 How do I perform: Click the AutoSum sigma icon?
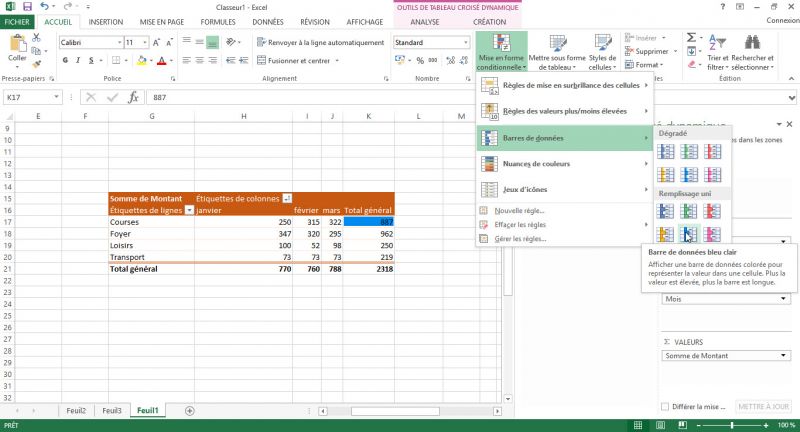tap(691, 37)
